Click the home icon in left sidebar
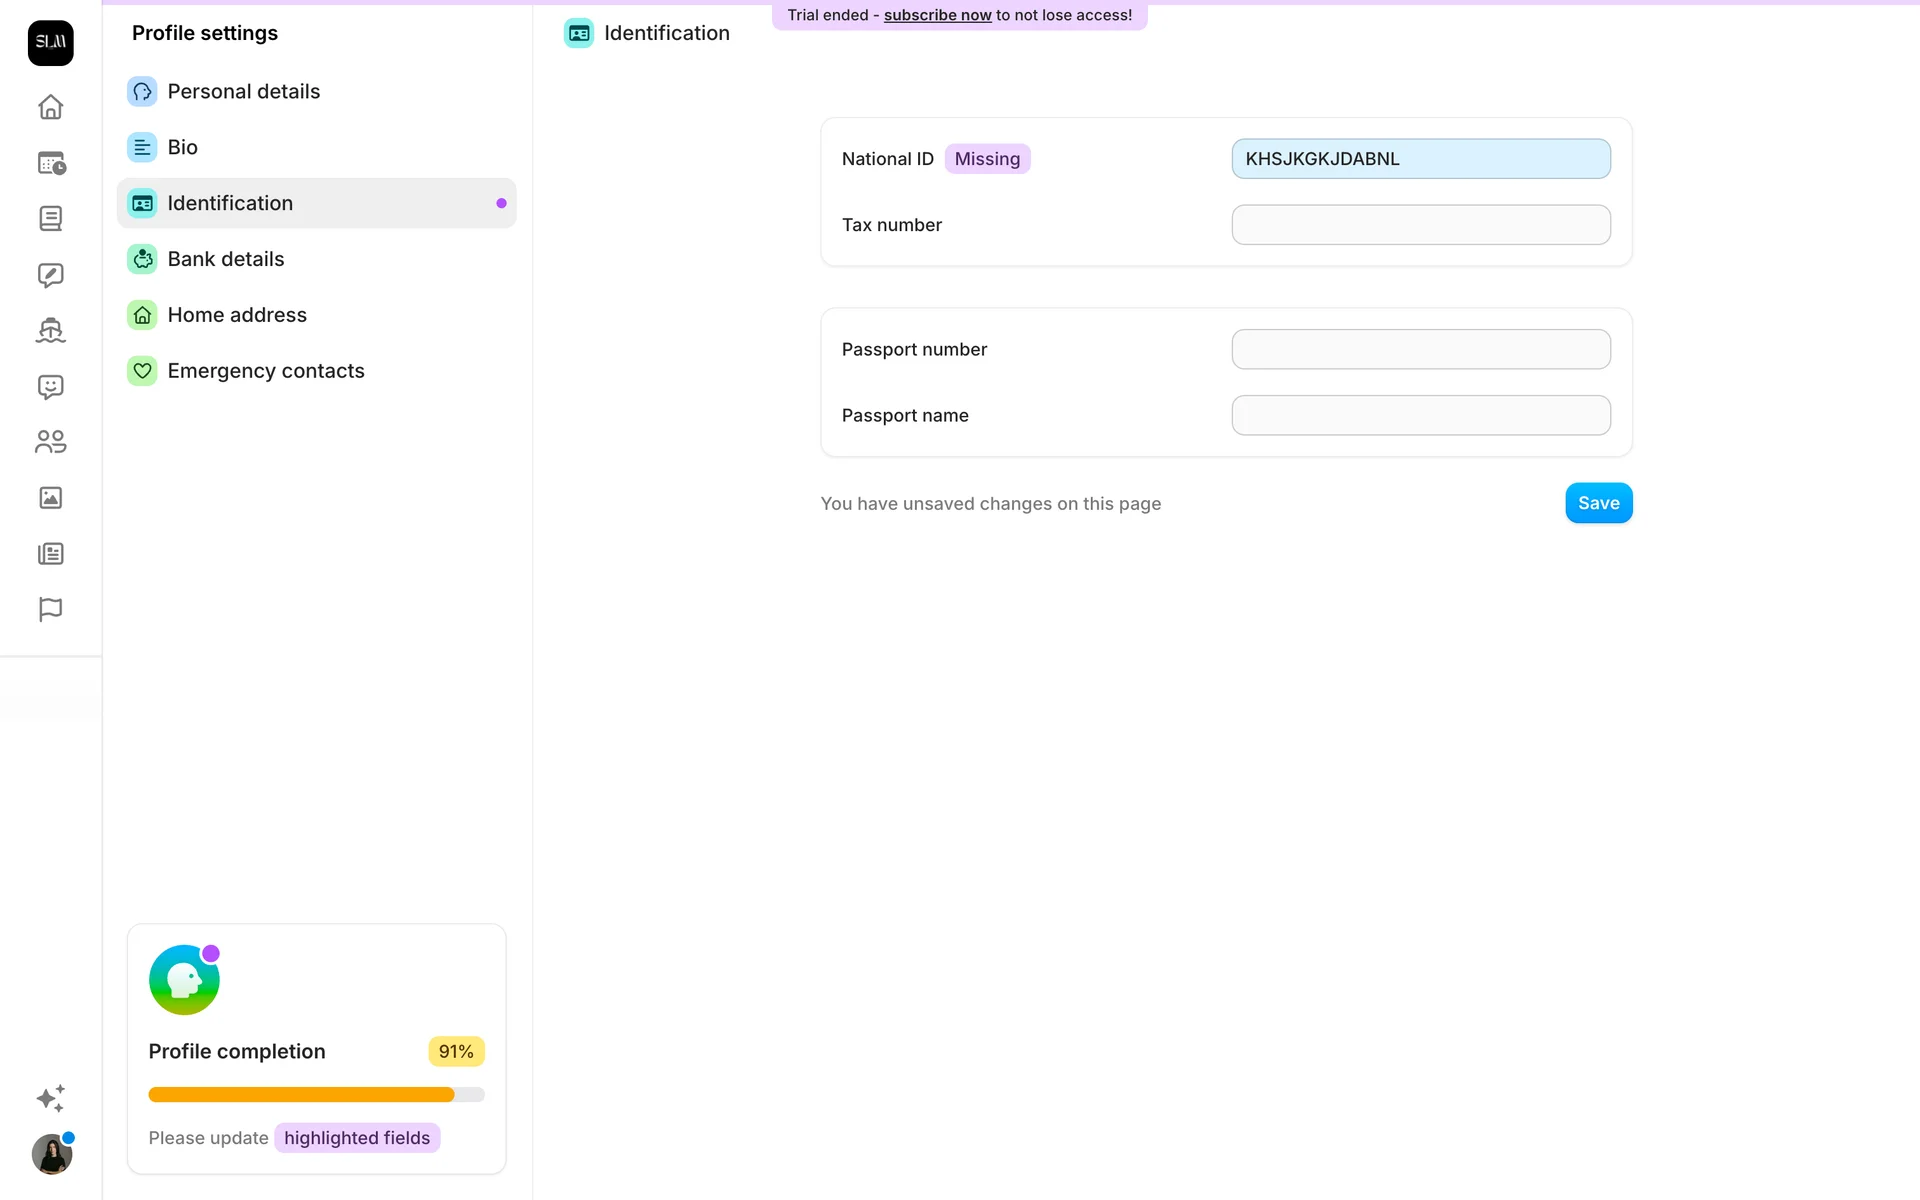 pos(50,107)
